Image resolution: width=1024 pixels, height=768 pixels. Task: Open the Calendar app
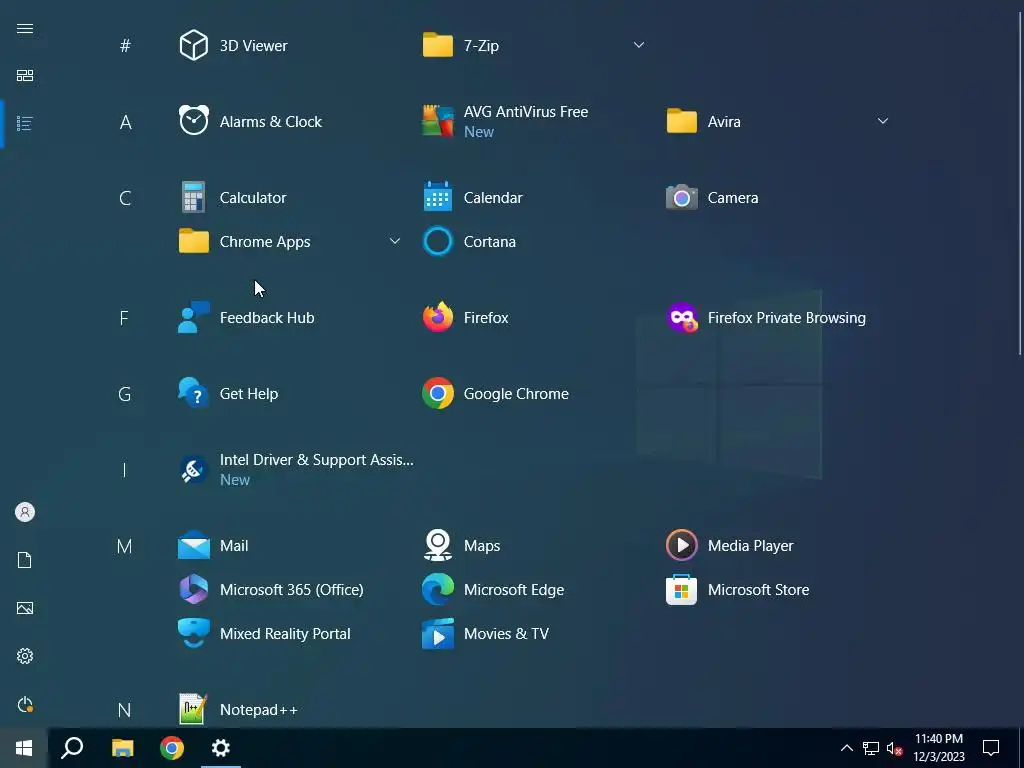[x=473, y=197]
